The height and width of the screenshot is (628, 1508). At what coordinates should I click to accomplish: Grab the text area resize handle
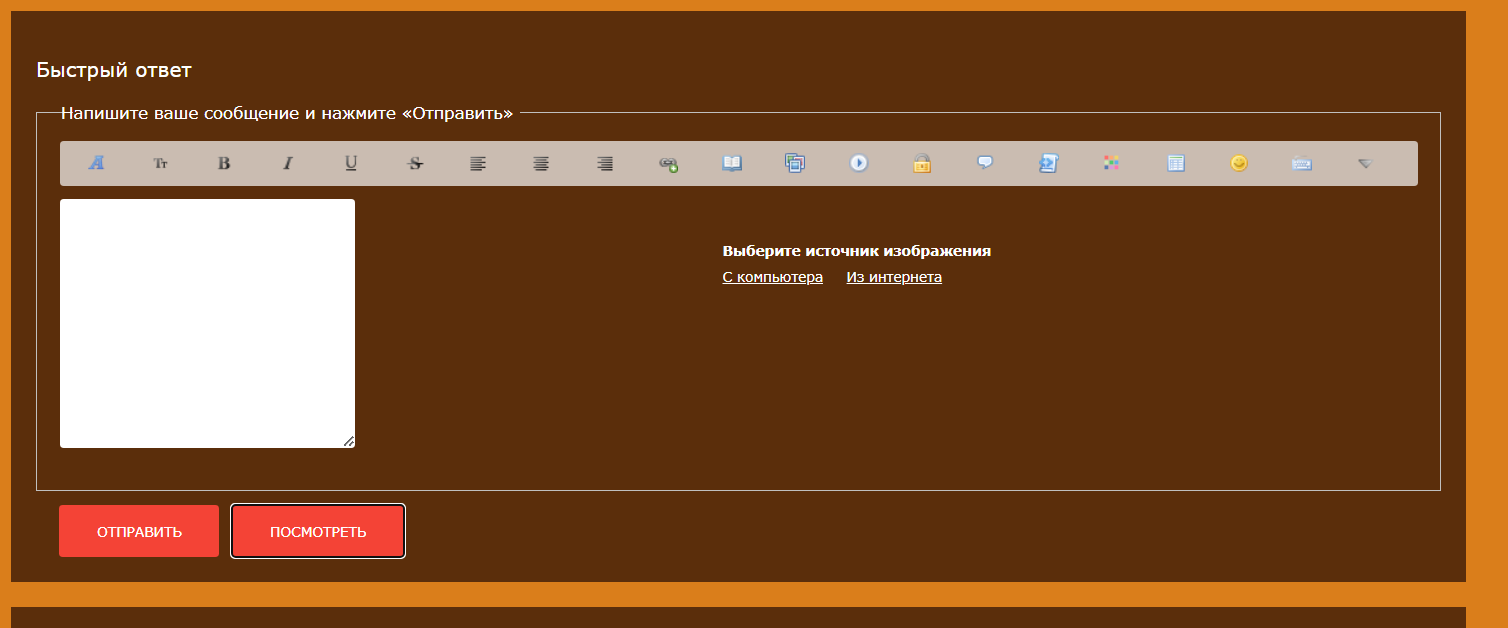click(x=349, y=441)
